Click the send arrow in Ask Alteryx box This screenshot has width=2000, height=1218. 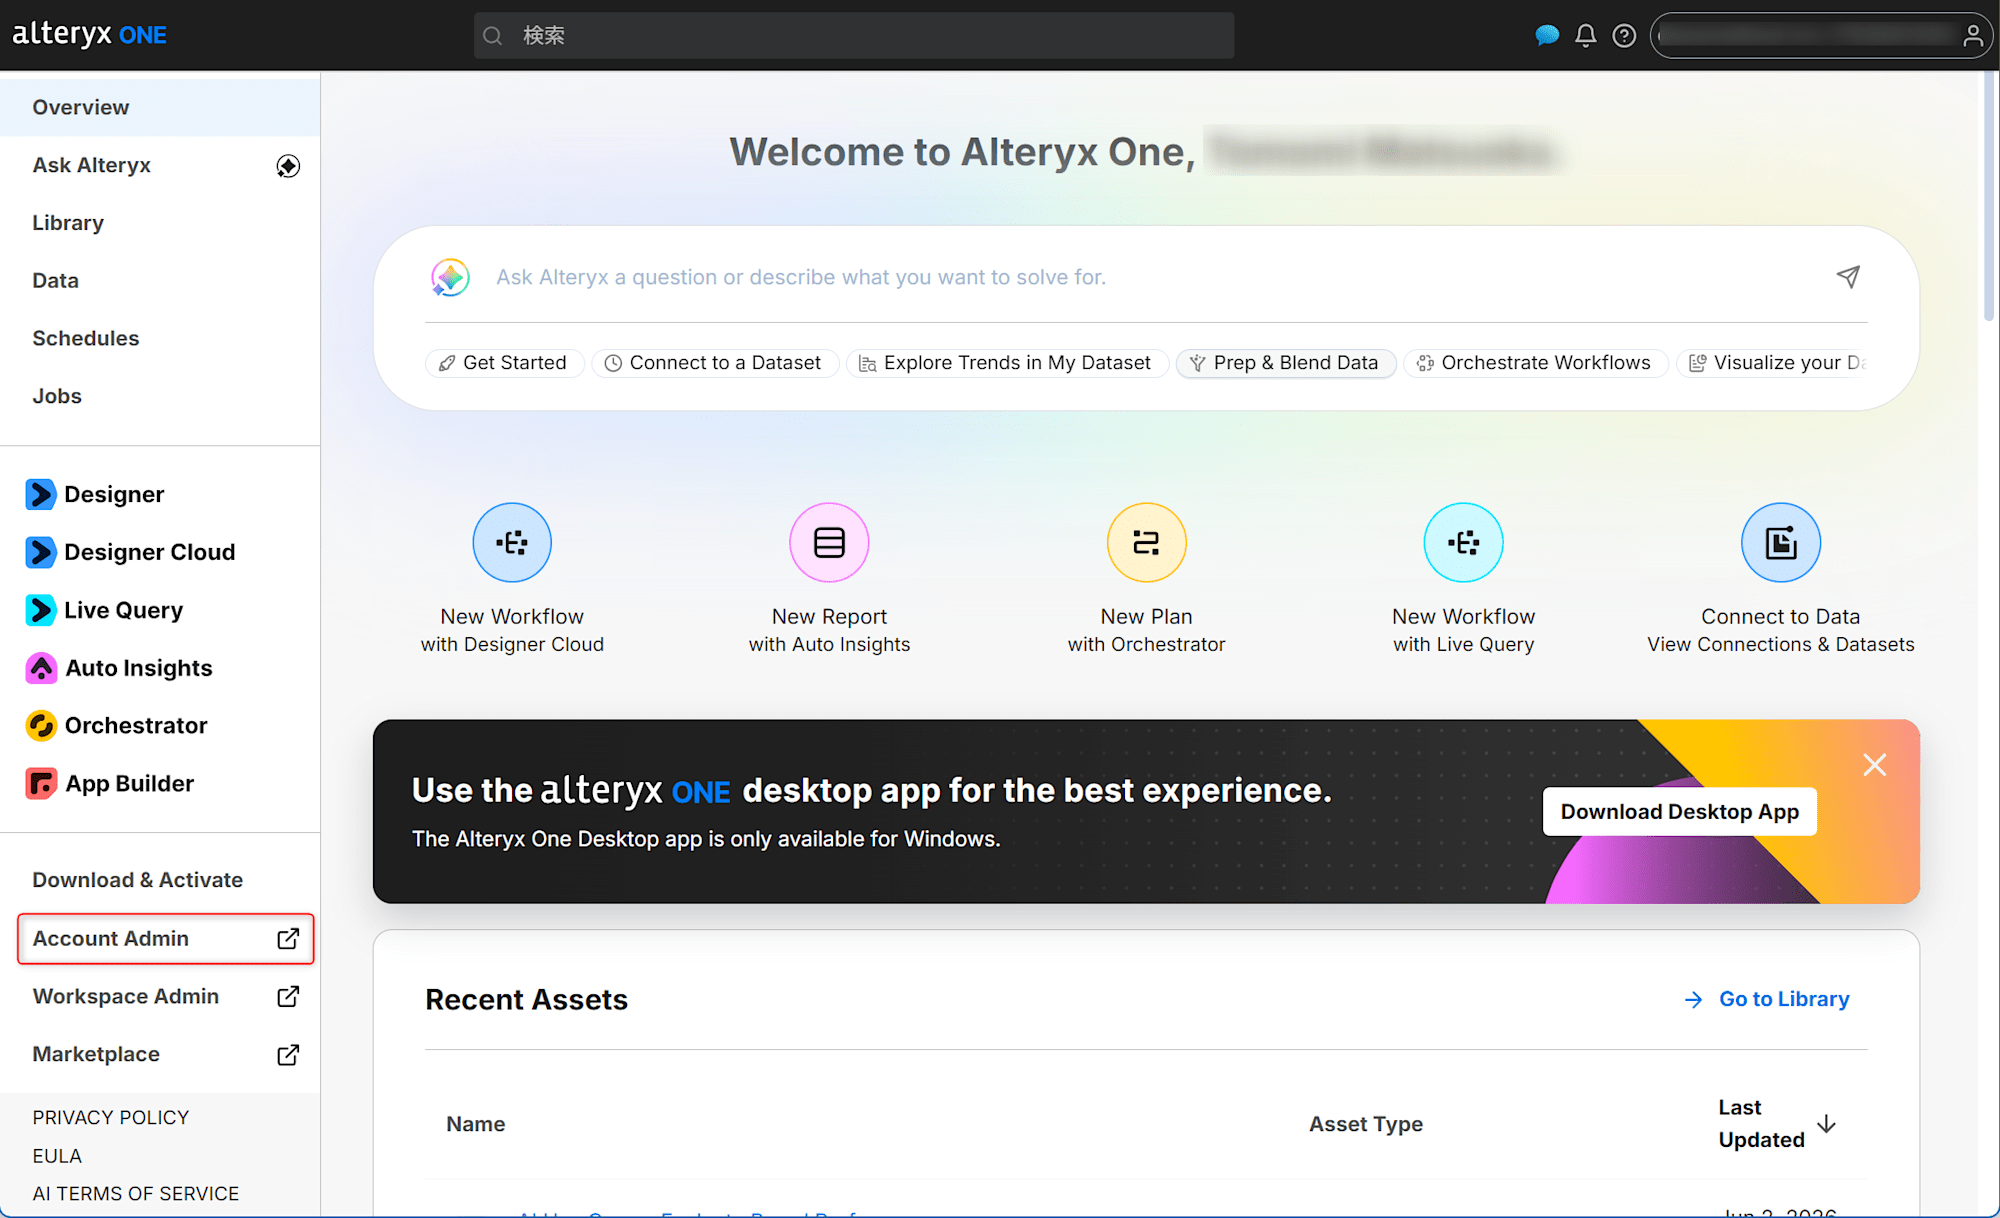pos(1848,277)
